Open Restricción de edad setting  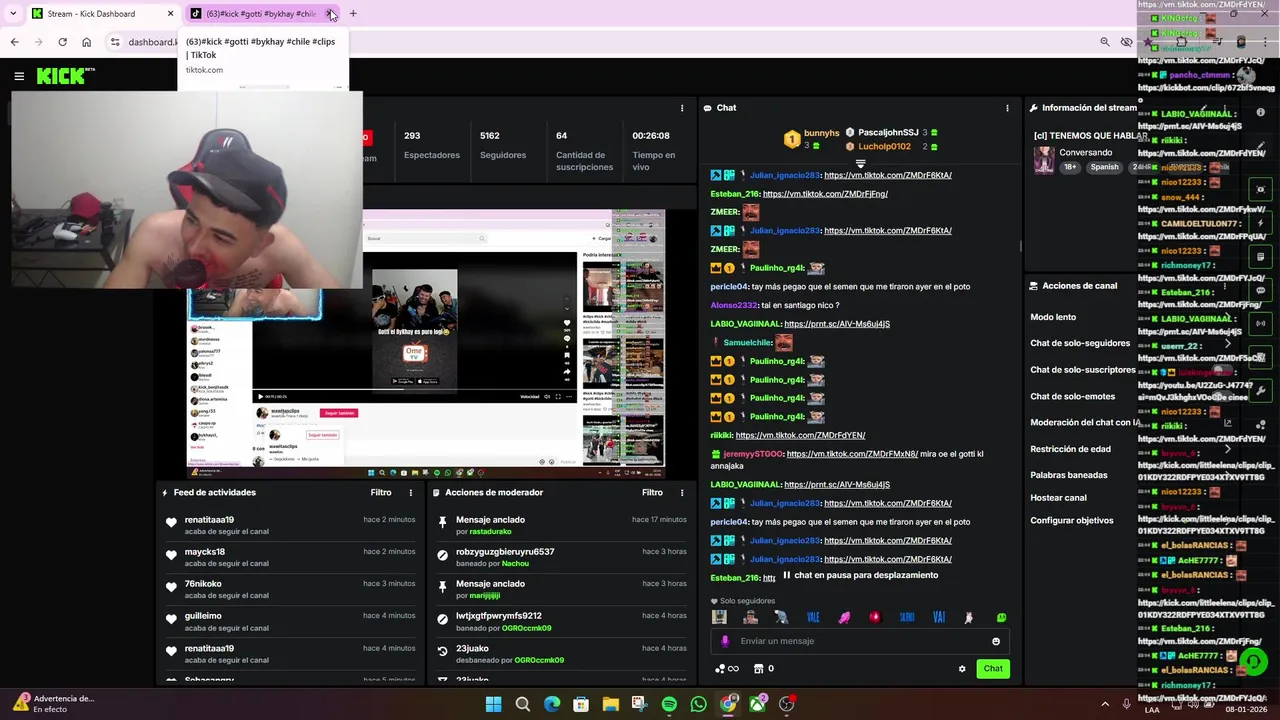point(1070,449)
